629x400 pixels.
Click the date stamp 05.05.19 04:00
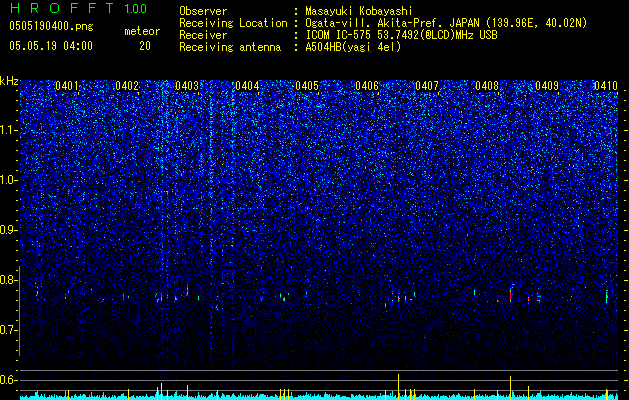[51, 46]
